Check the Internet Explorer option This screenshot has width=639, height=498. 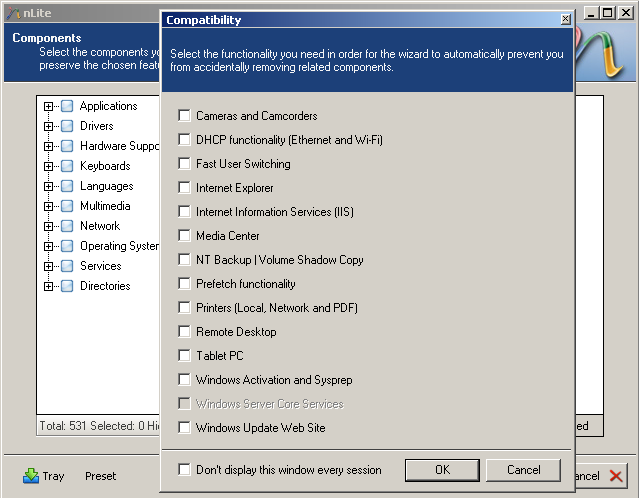pyautogui.click(x=184, y=188)
